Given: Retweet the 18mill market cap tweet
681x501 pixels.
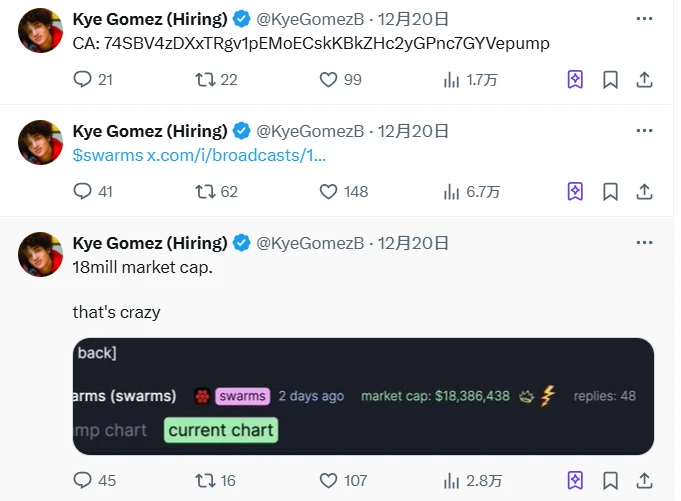Looking at the screenshot, I should 205,481.
